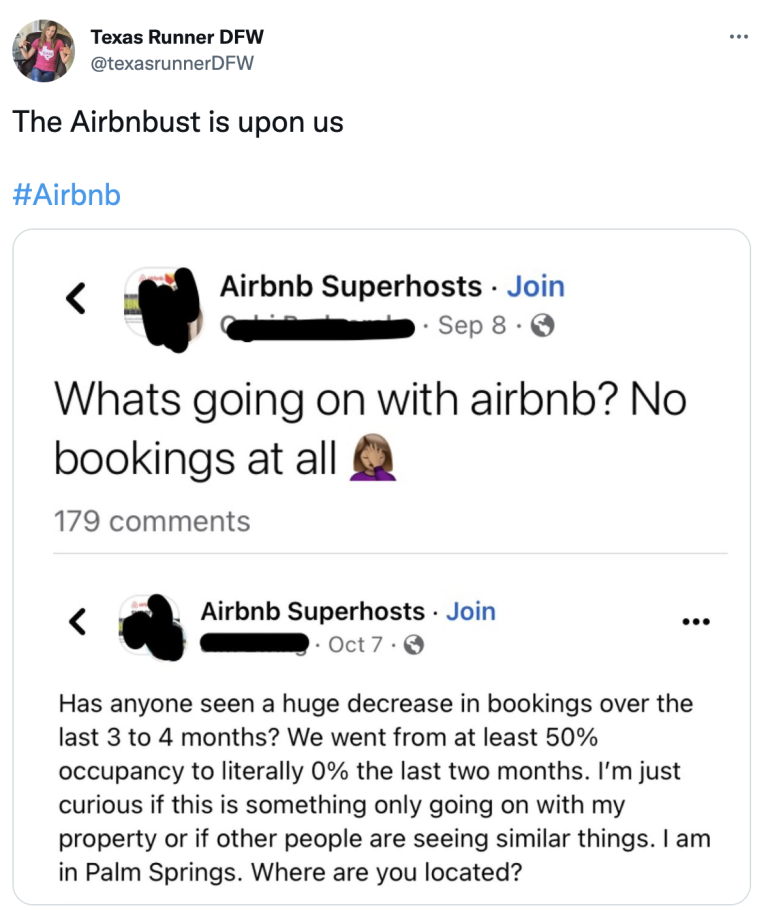This screenshot has width=770, height=910.
Task: Join Airbnb Superhosts from the Sep 8 post
Action: point(535,287)
